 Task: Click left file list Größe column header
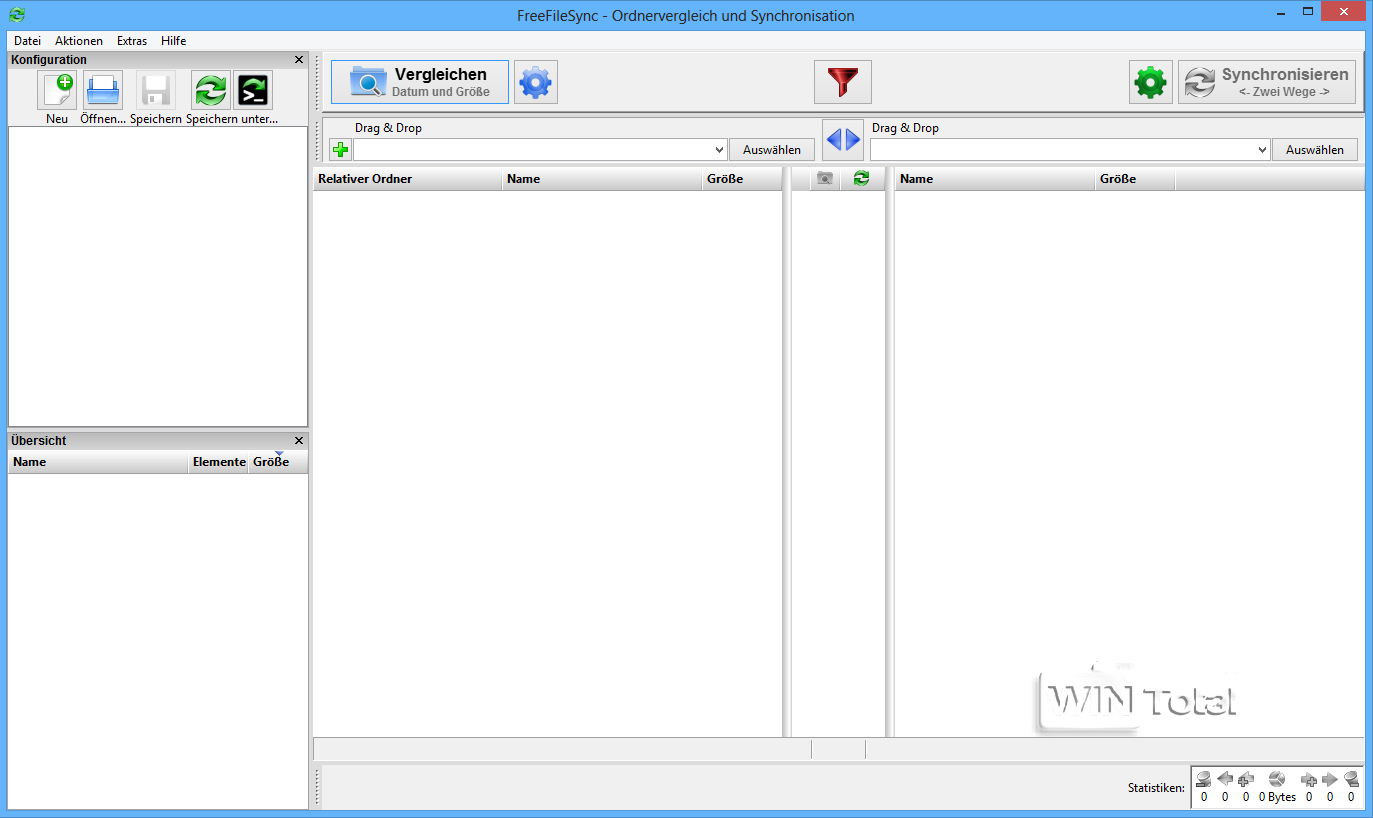pyautogui.click(x=741, y=179)
